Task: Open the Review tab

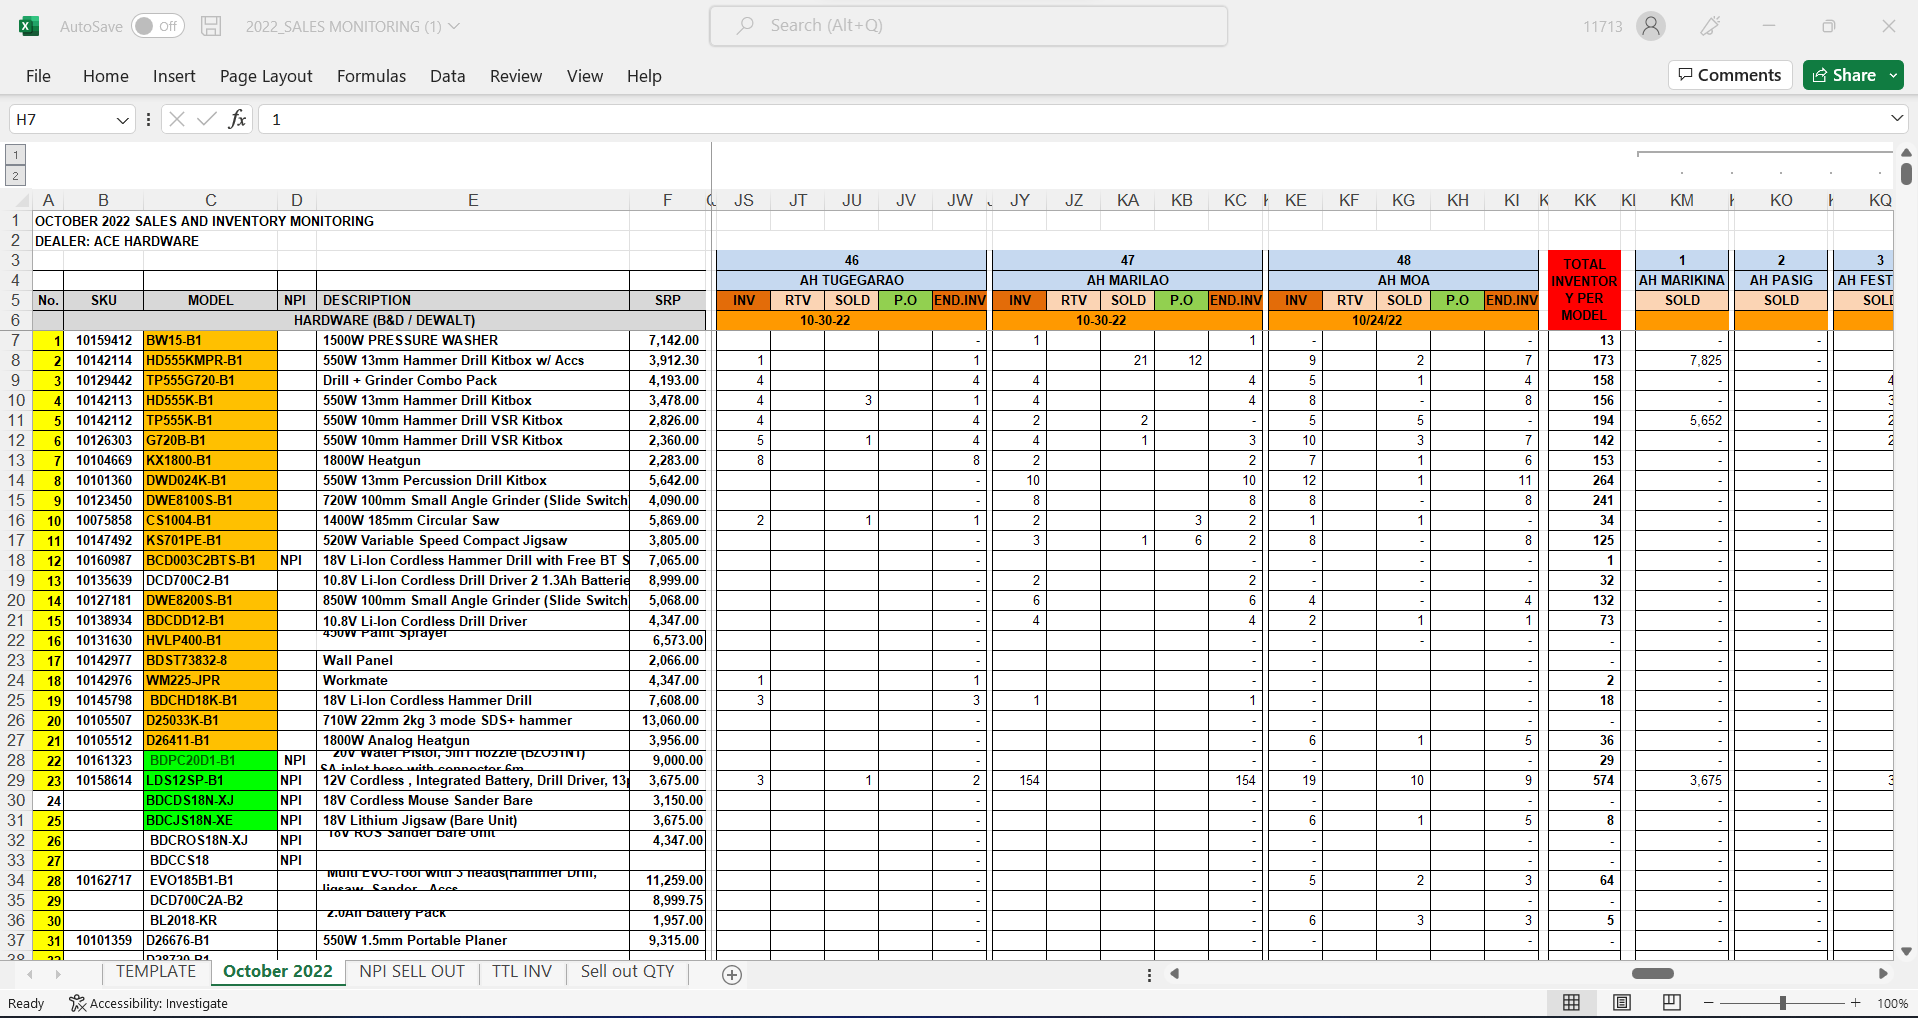Action: coord(516,76)
